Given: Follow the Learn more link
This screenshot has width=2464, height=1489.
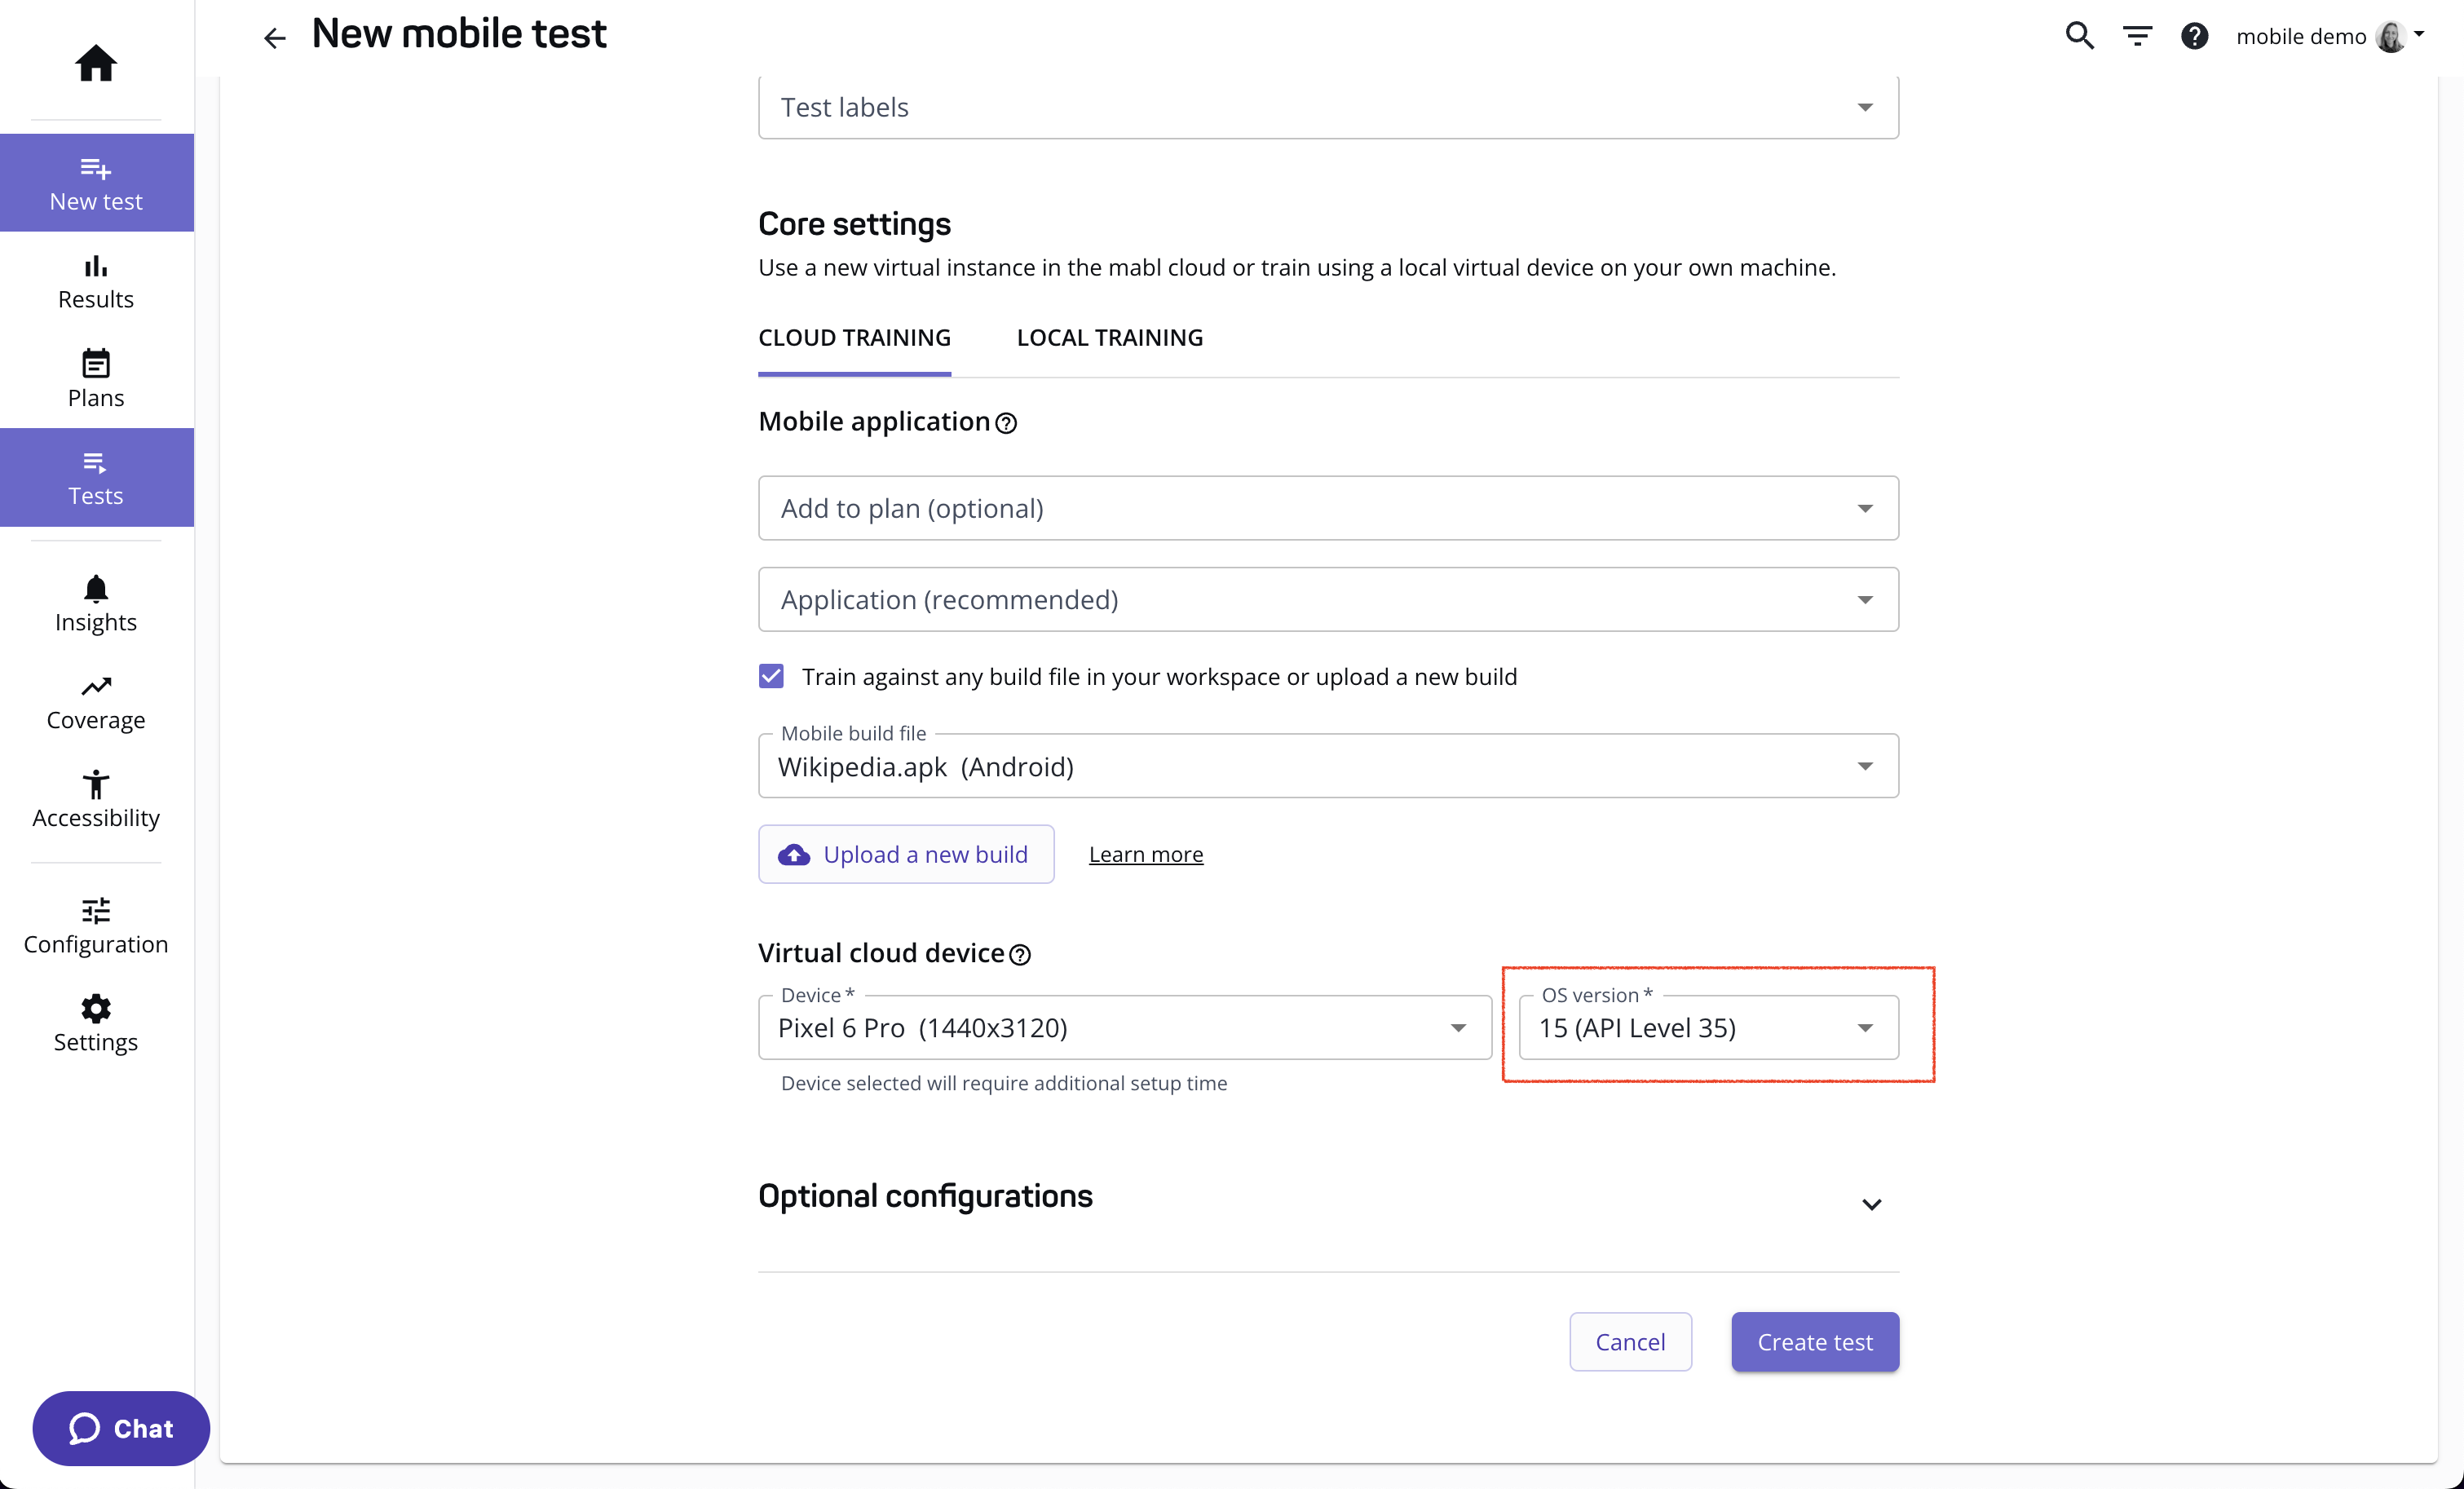Looking at the screenshot, I should [1146, 854].
